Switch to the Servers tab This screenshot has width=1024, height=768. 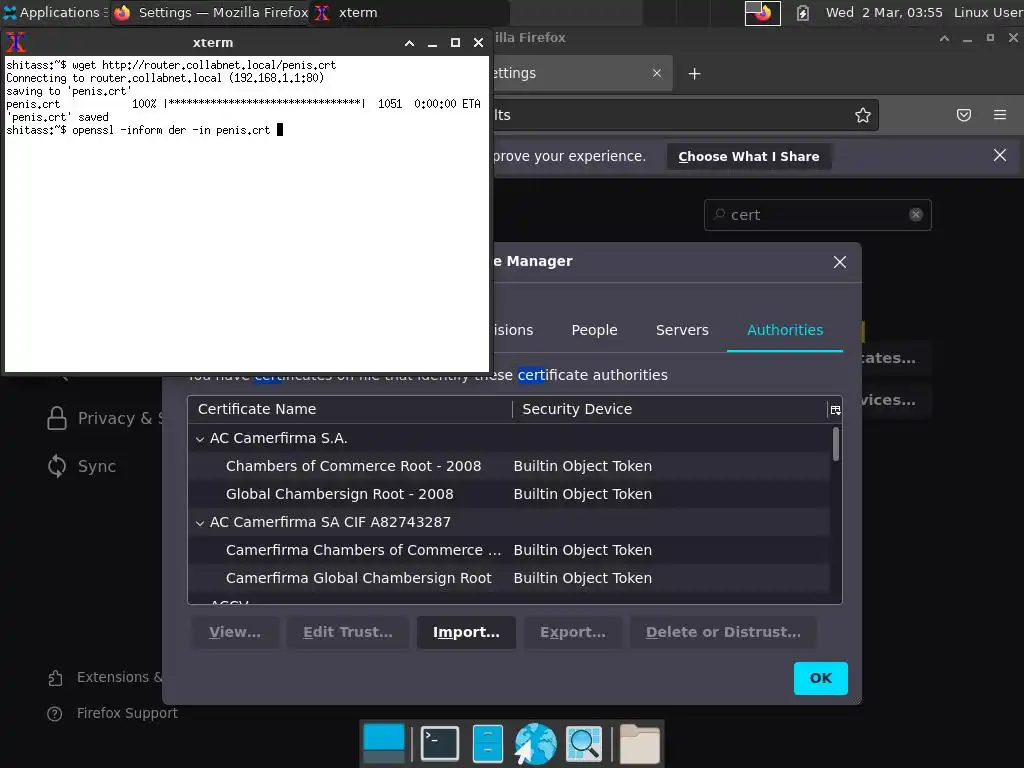[682, 330]
